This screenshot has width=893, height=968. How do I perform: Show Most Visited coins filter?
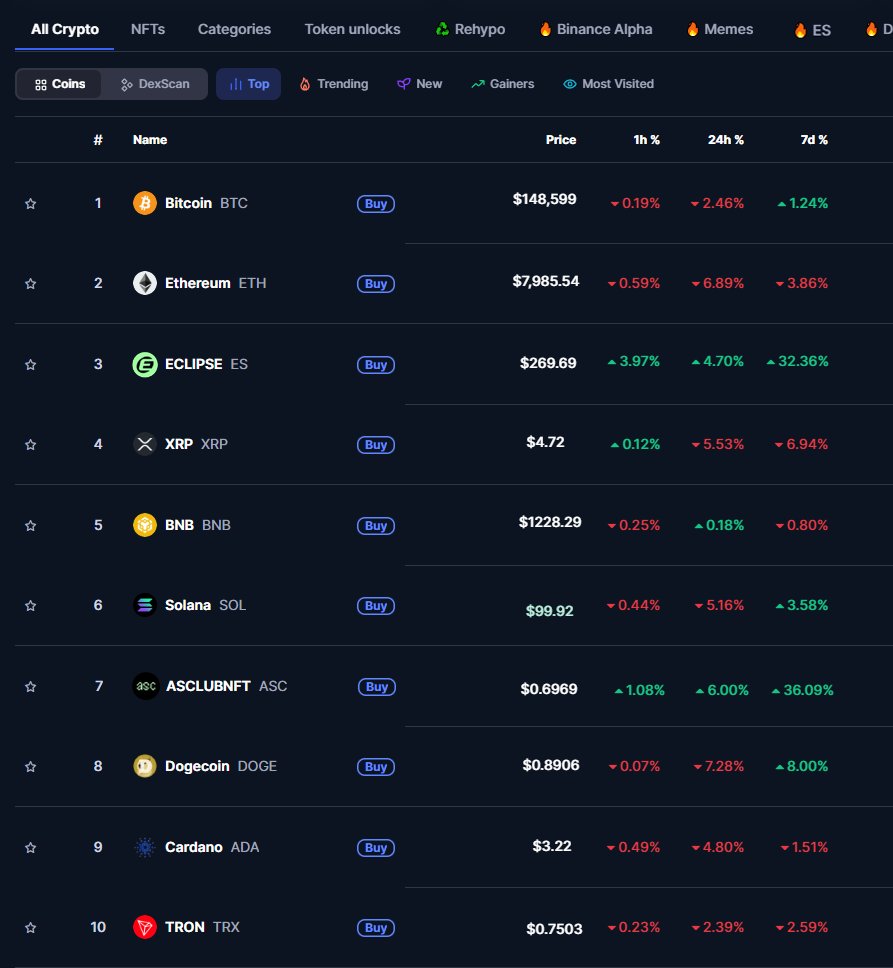pos(608,84)
